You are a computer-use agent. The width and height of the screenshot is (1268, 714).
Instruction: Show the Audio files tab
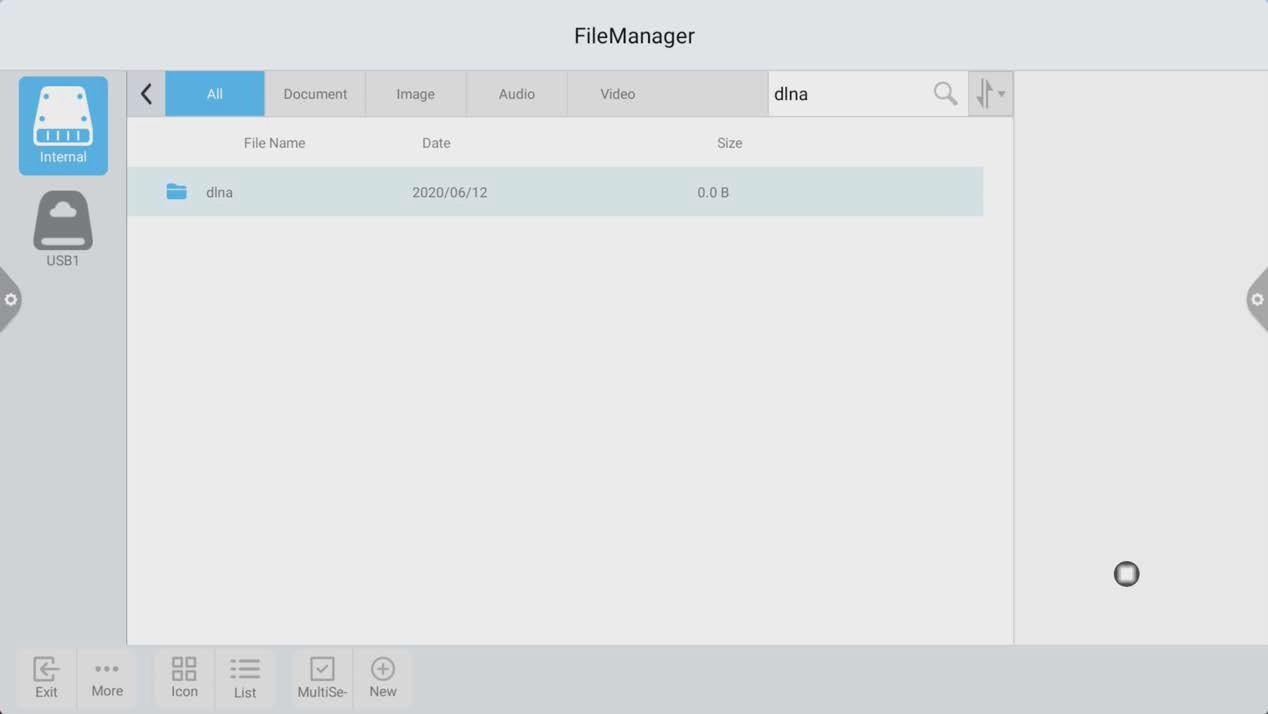(x=516, y=94)
